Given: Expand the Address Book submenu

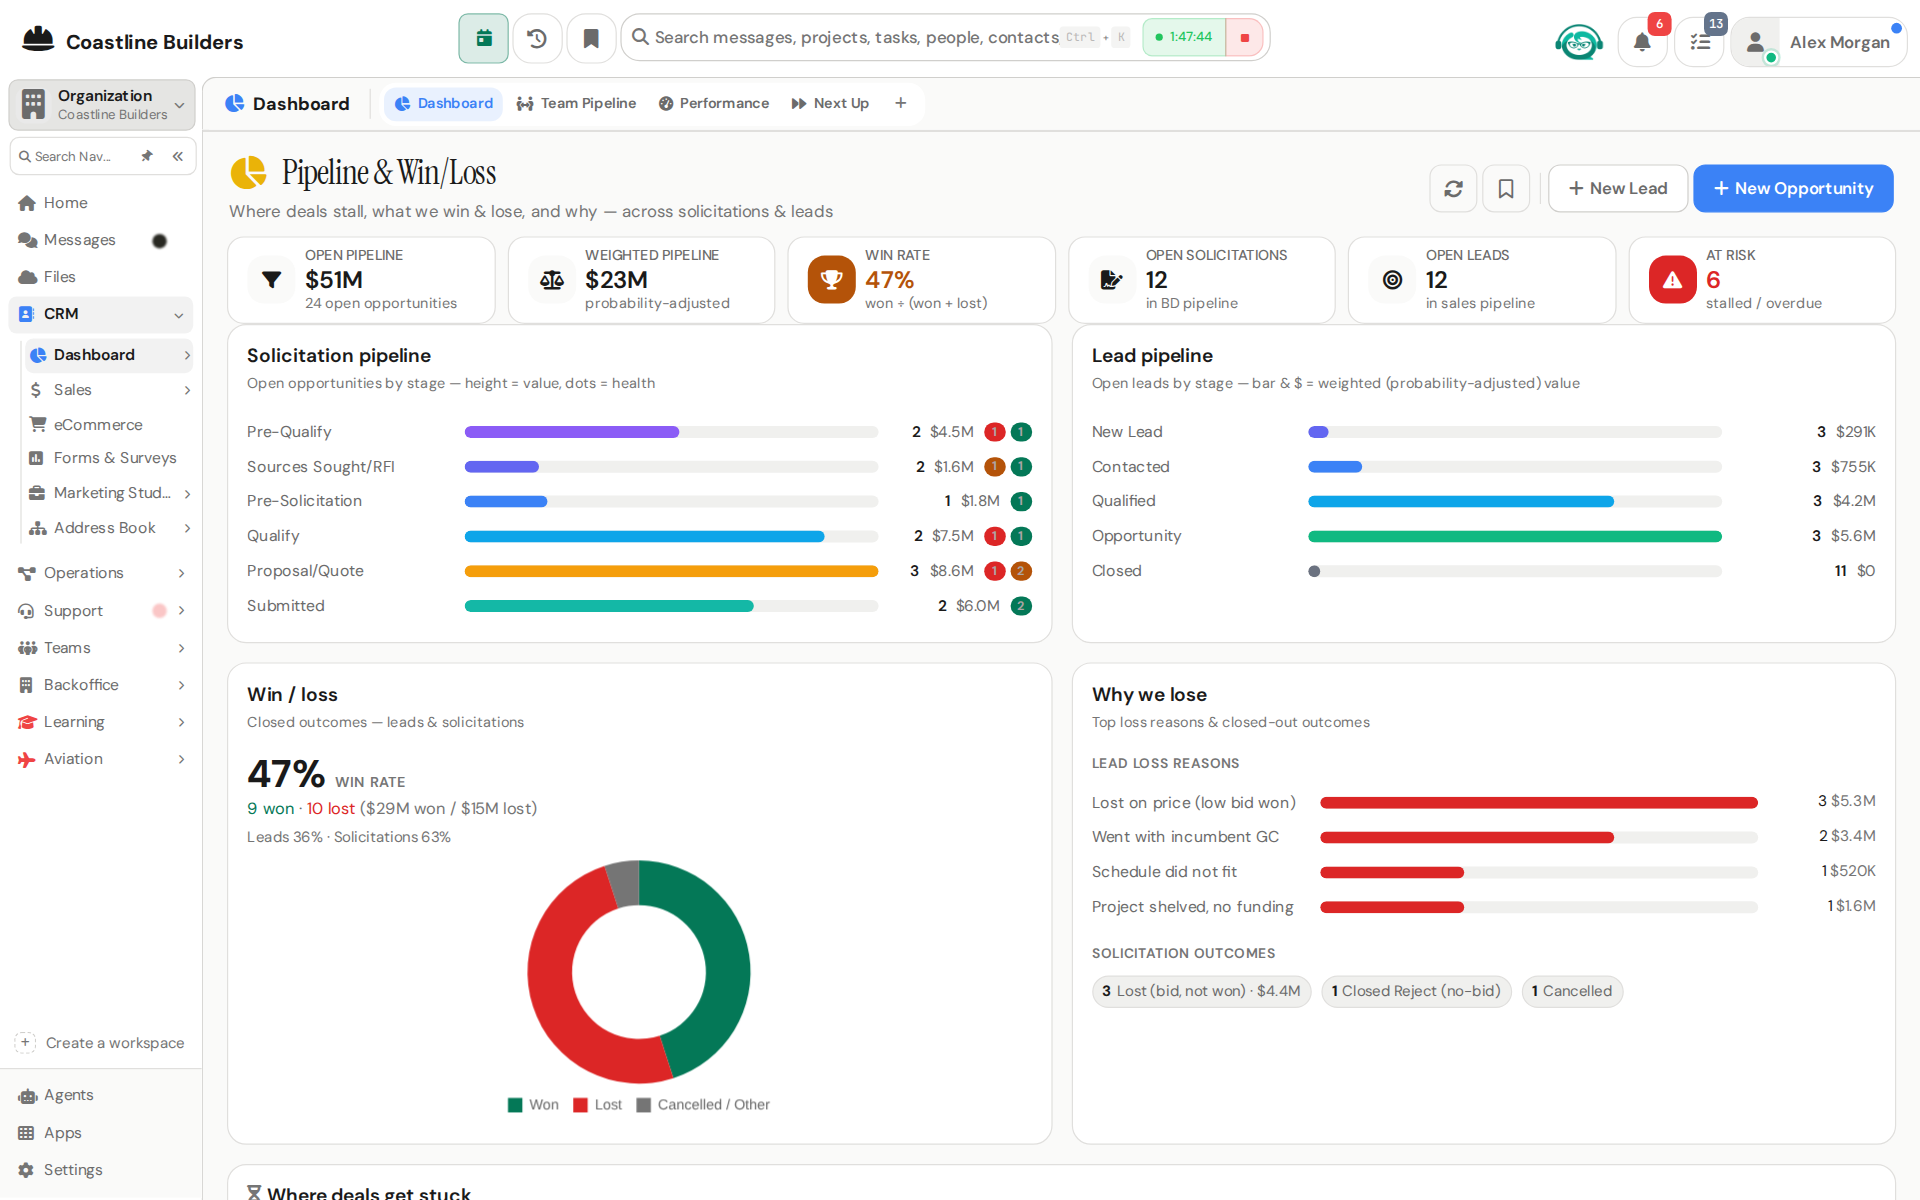Looking at the screenshot, I should click(x=187, y=528).
